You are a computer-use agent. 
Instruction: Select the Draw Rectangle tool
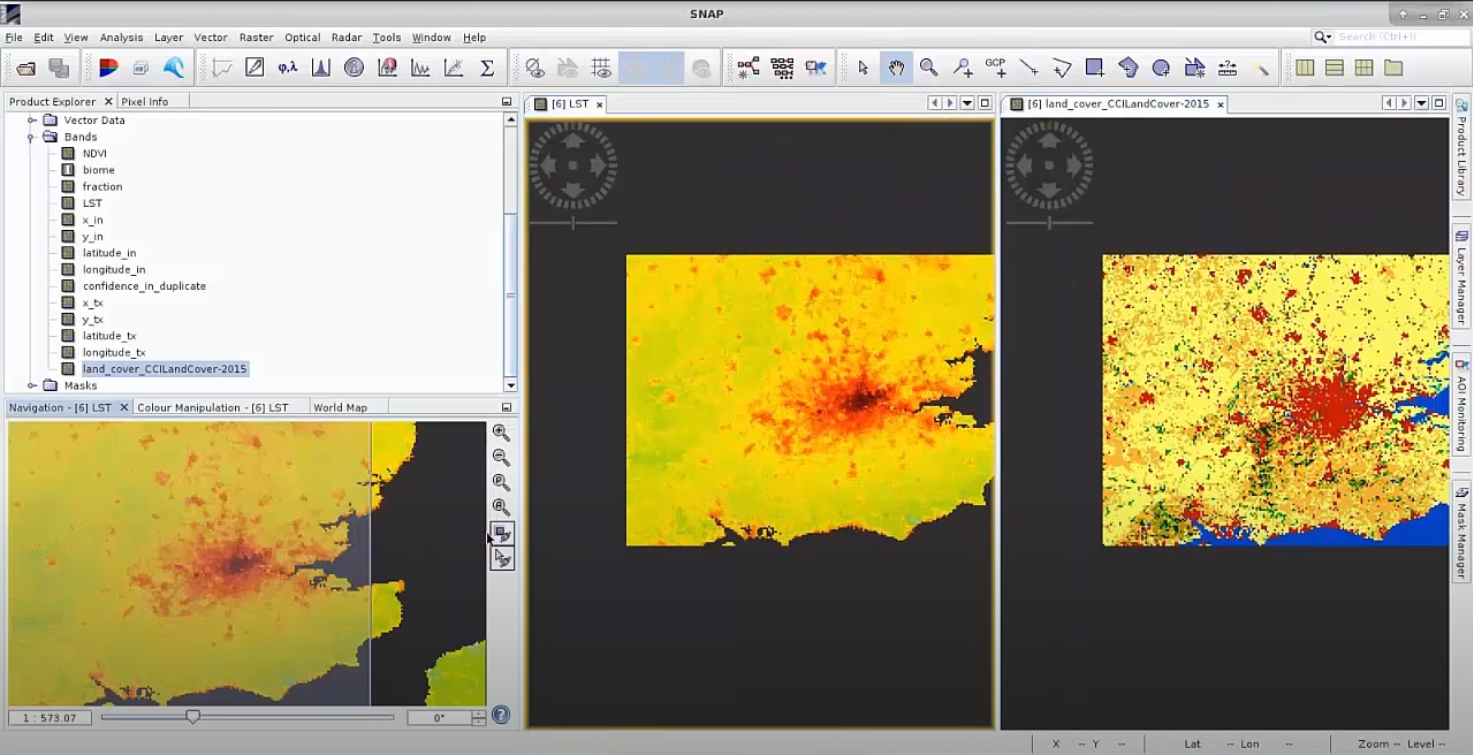[1095, 68]
